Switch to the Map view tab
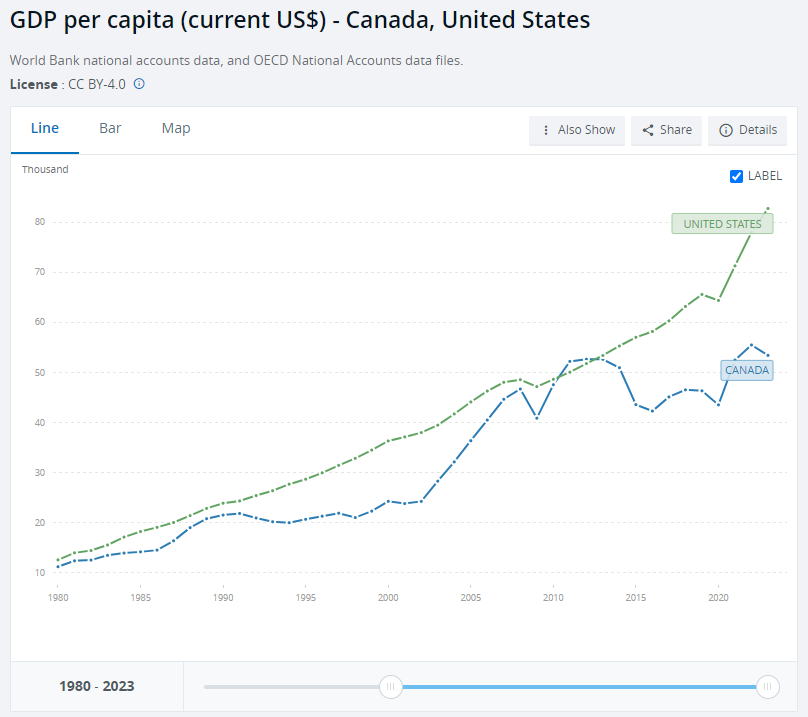This screenshot has height=717, width=808. point(175,128)
